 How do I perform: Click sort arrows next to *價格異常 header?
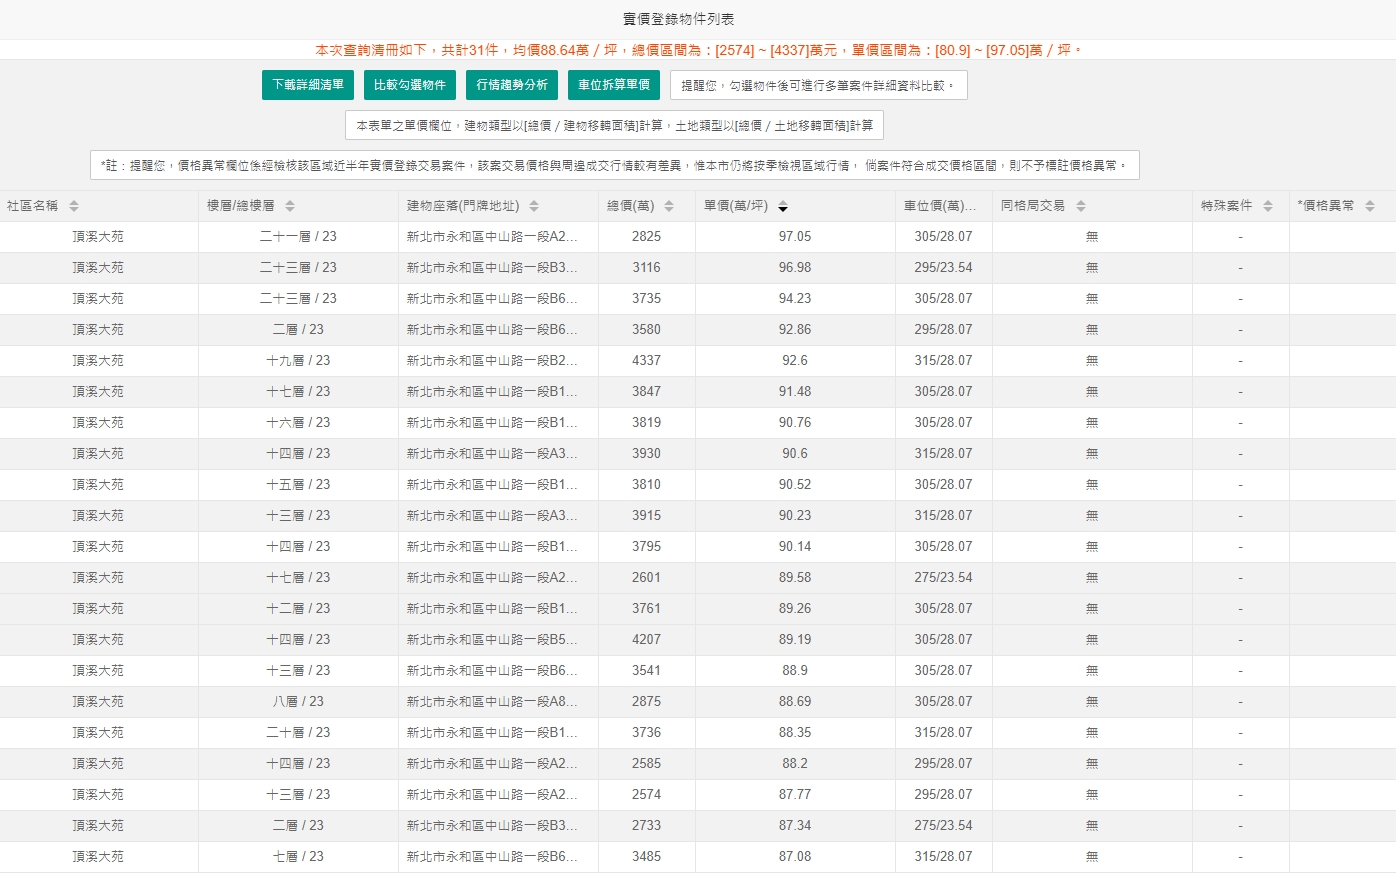[1370, 206]
